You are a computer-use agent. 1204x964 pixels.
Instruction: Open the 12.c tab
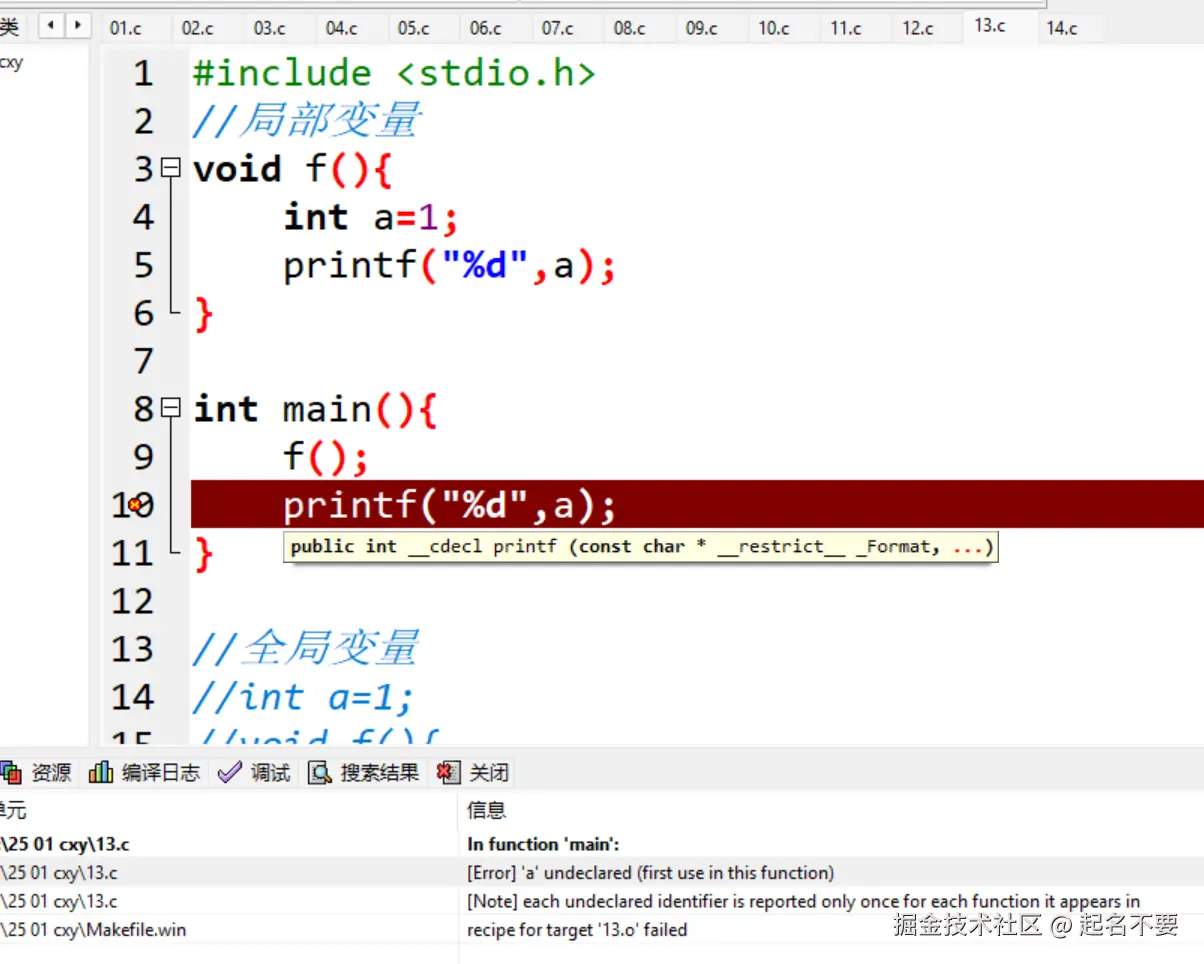tap(918, 28)
